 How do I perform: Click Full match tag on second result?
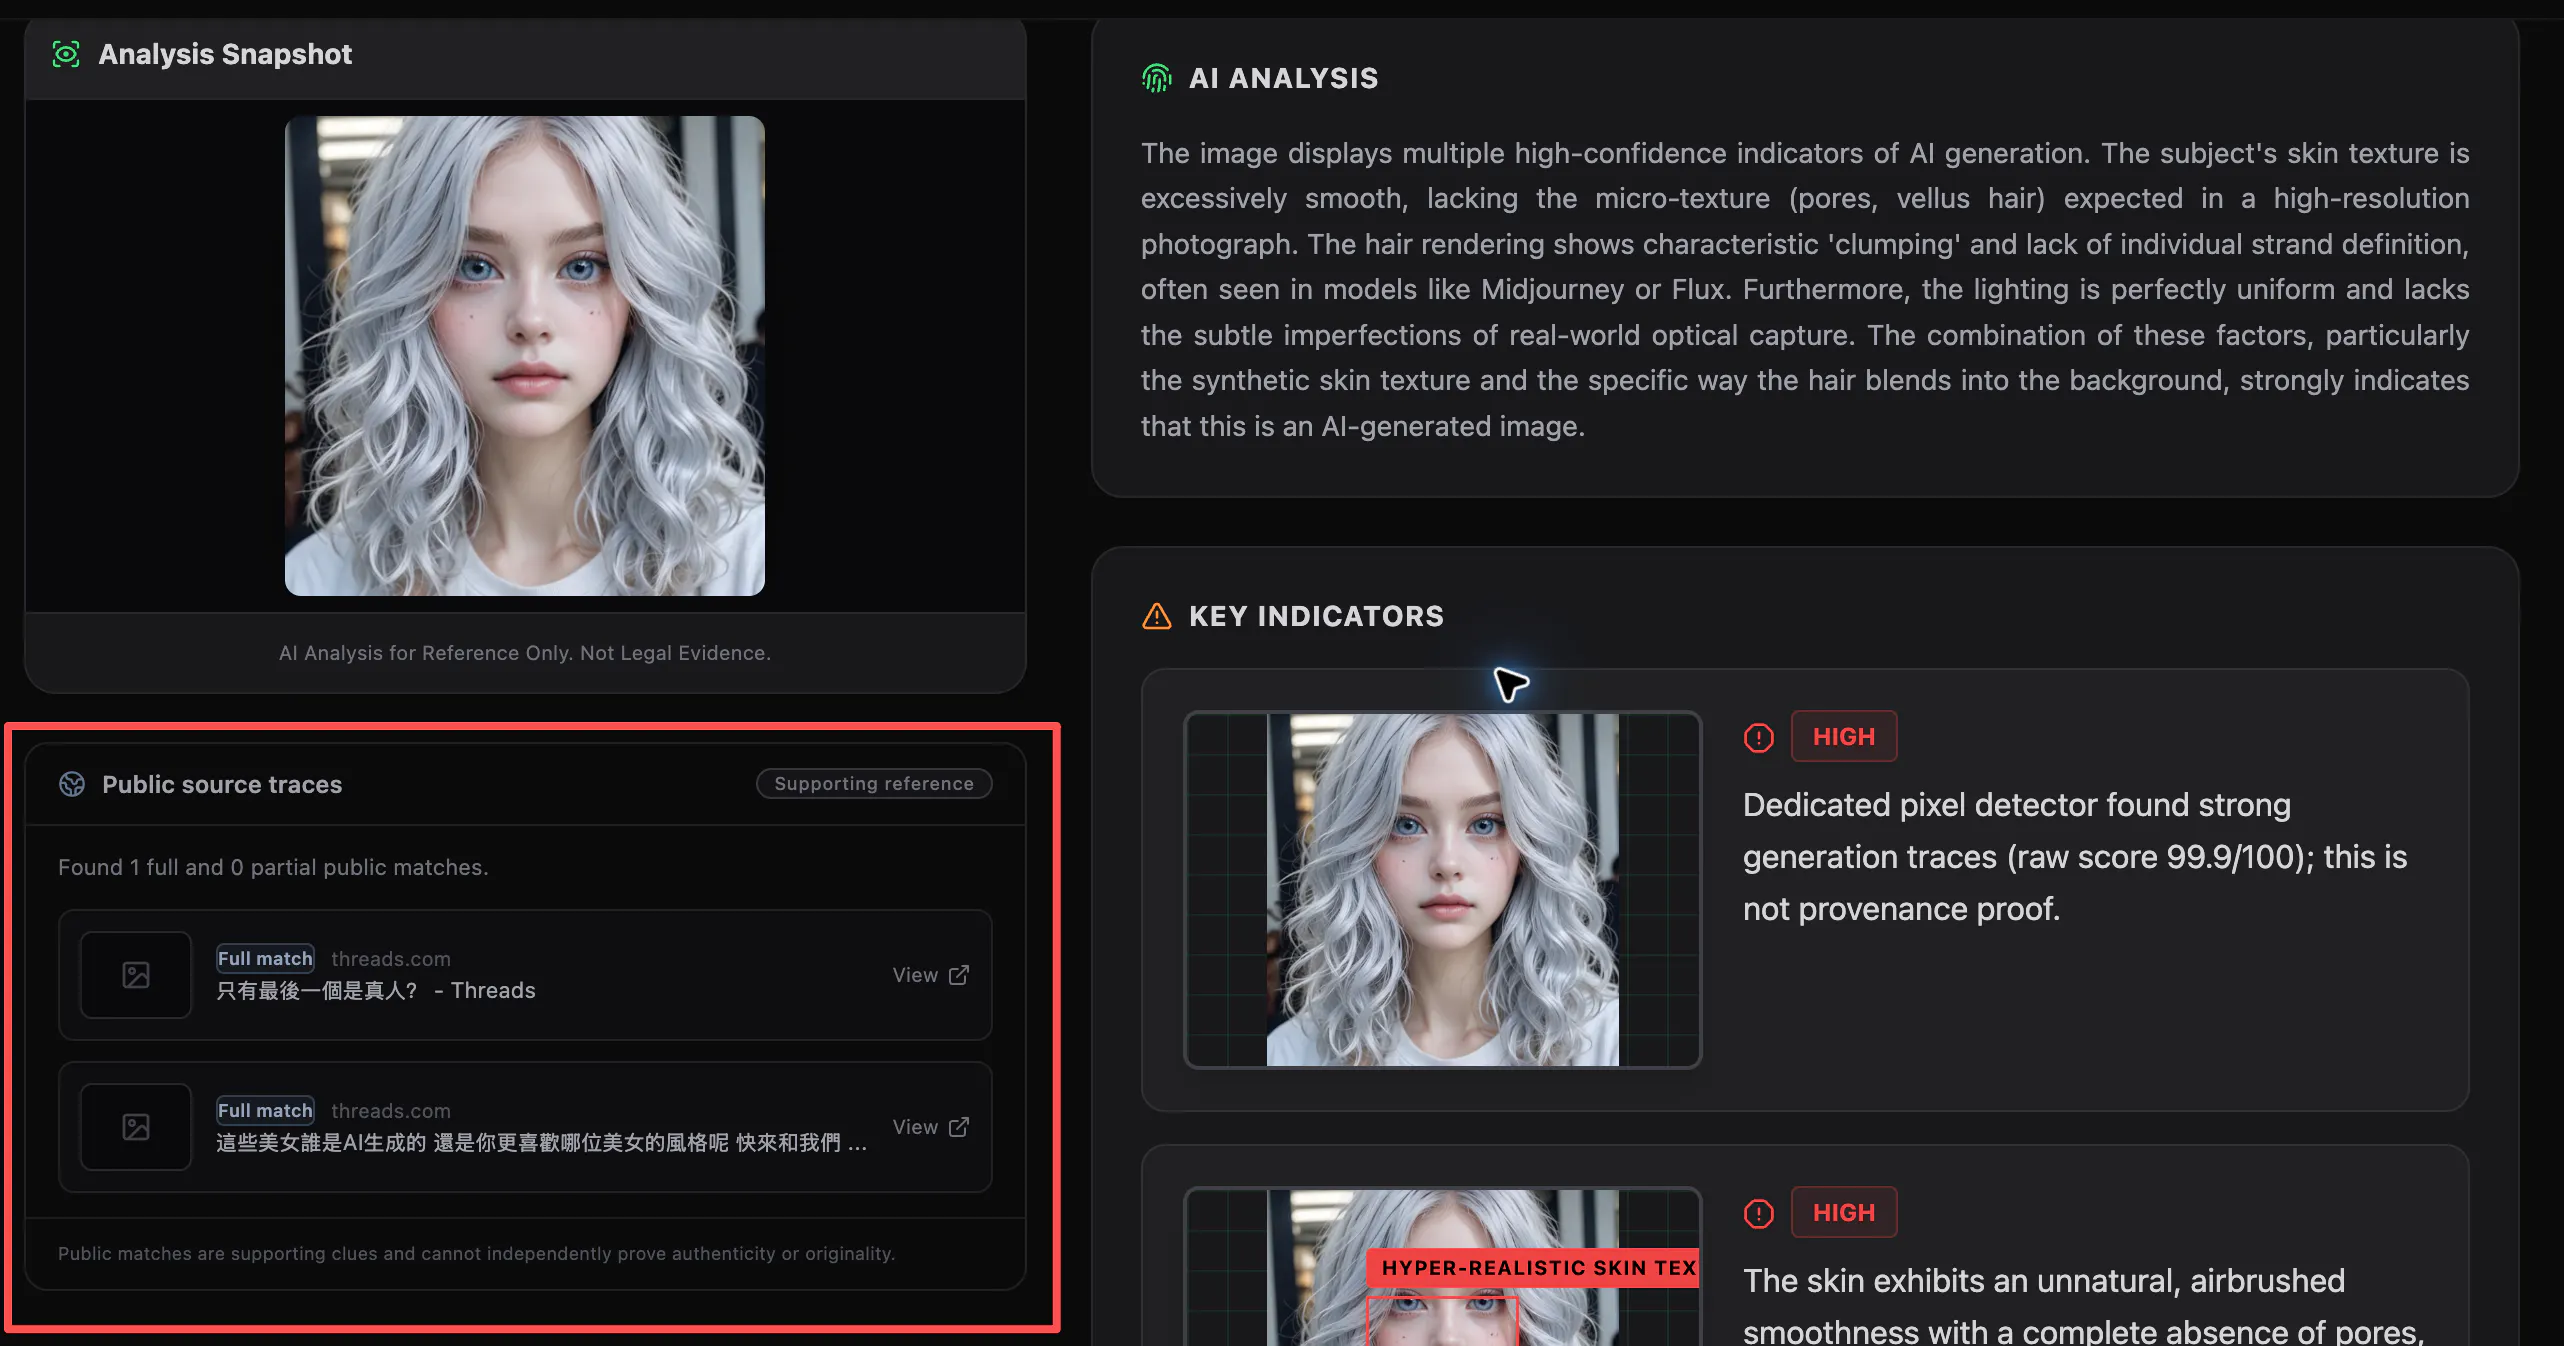265,1110
